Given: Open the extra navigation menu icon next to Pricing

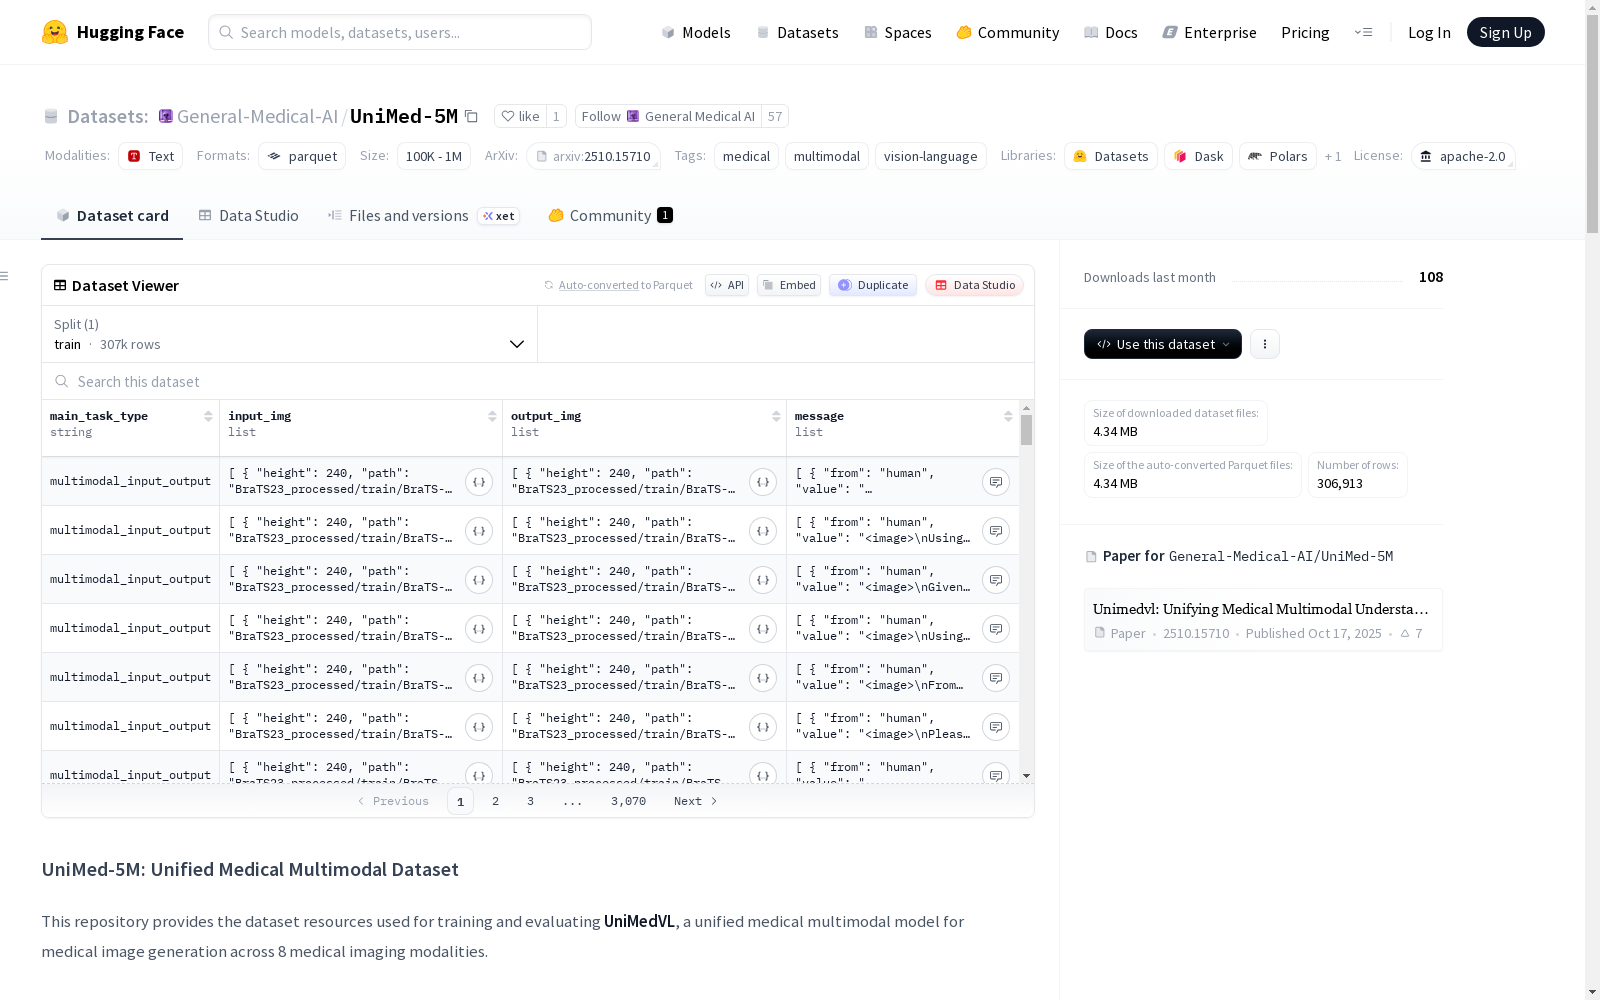Looking at the screenshot, I should coord(1363,32).
